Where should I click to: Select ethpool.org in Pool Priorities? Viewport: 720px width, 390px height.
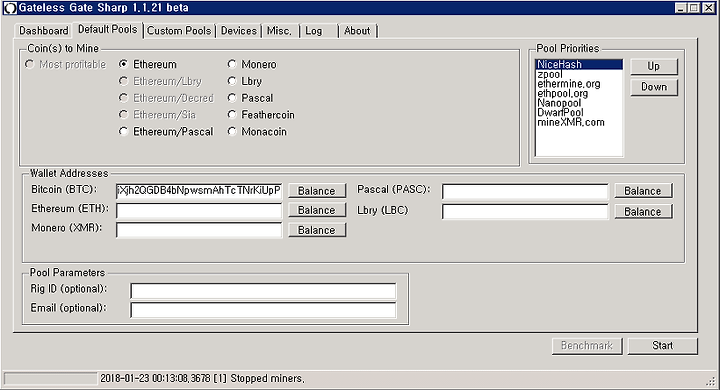[579, 93]
